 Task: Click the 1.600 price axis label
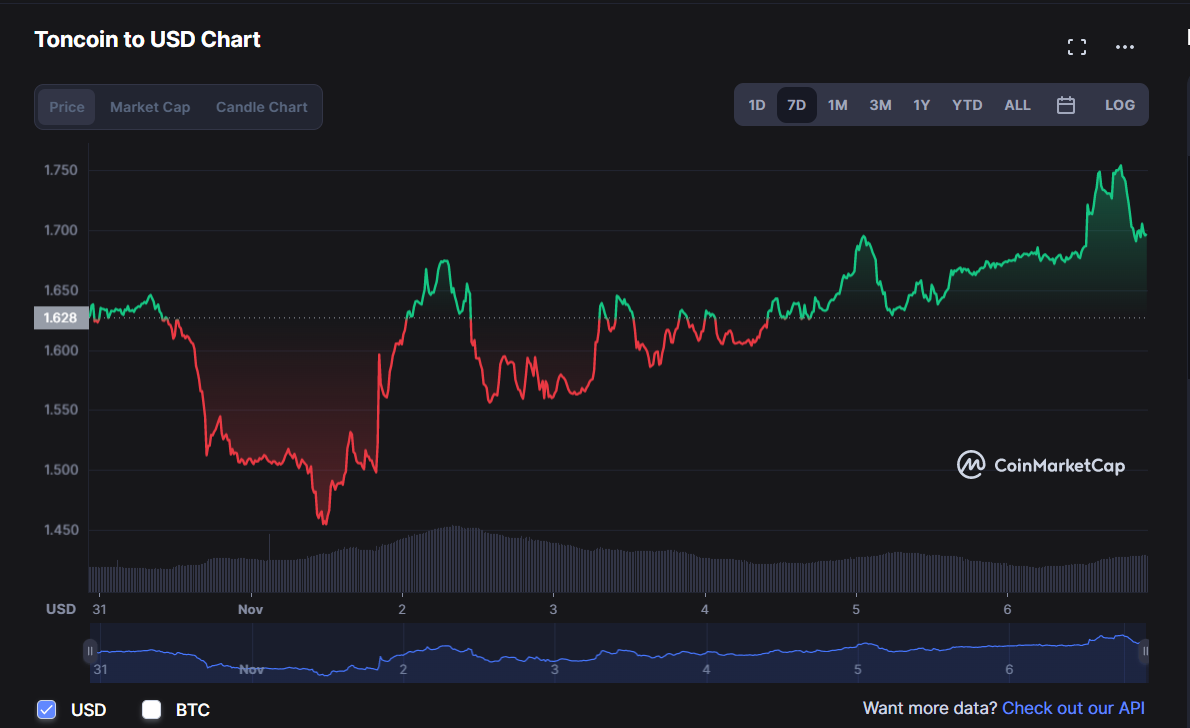61,350
